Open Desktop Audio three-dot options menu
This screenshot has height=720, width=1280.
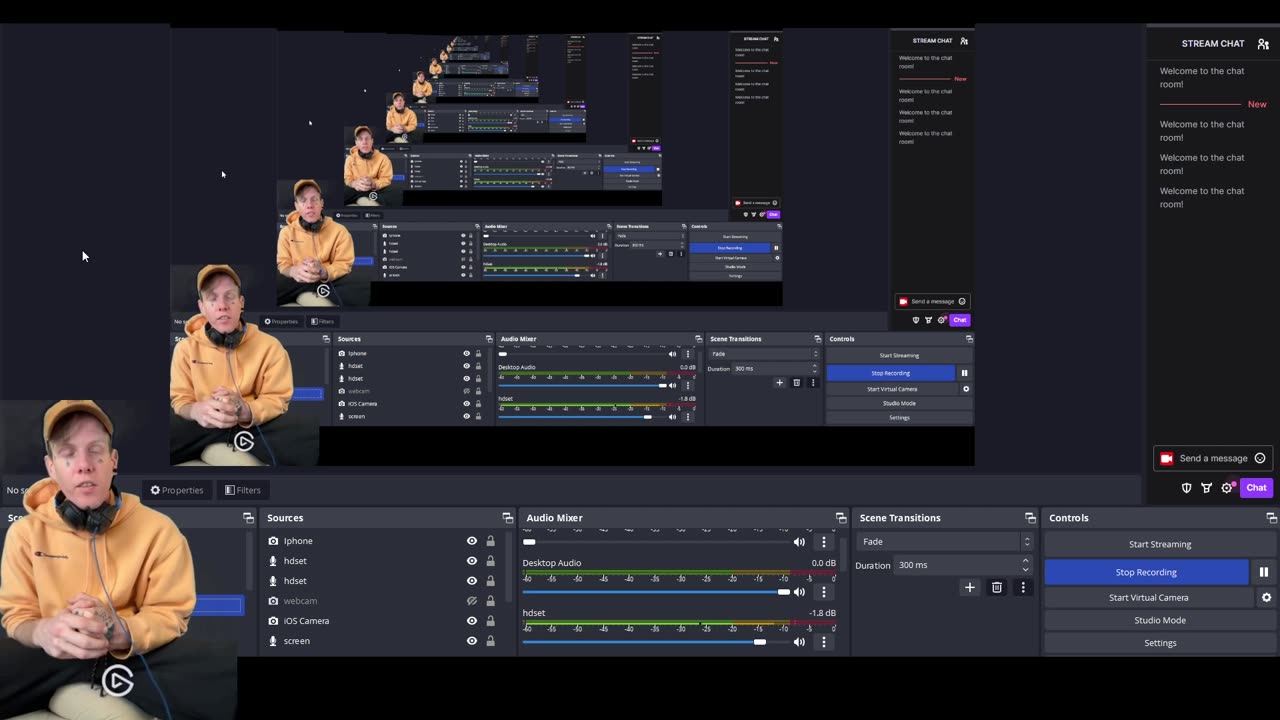tap(824, 591)
